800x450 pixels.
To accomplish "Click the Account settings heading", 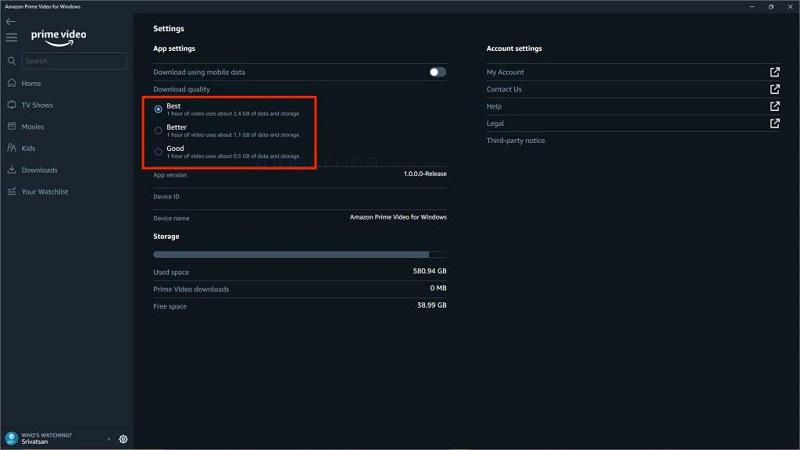I will 514,48.
